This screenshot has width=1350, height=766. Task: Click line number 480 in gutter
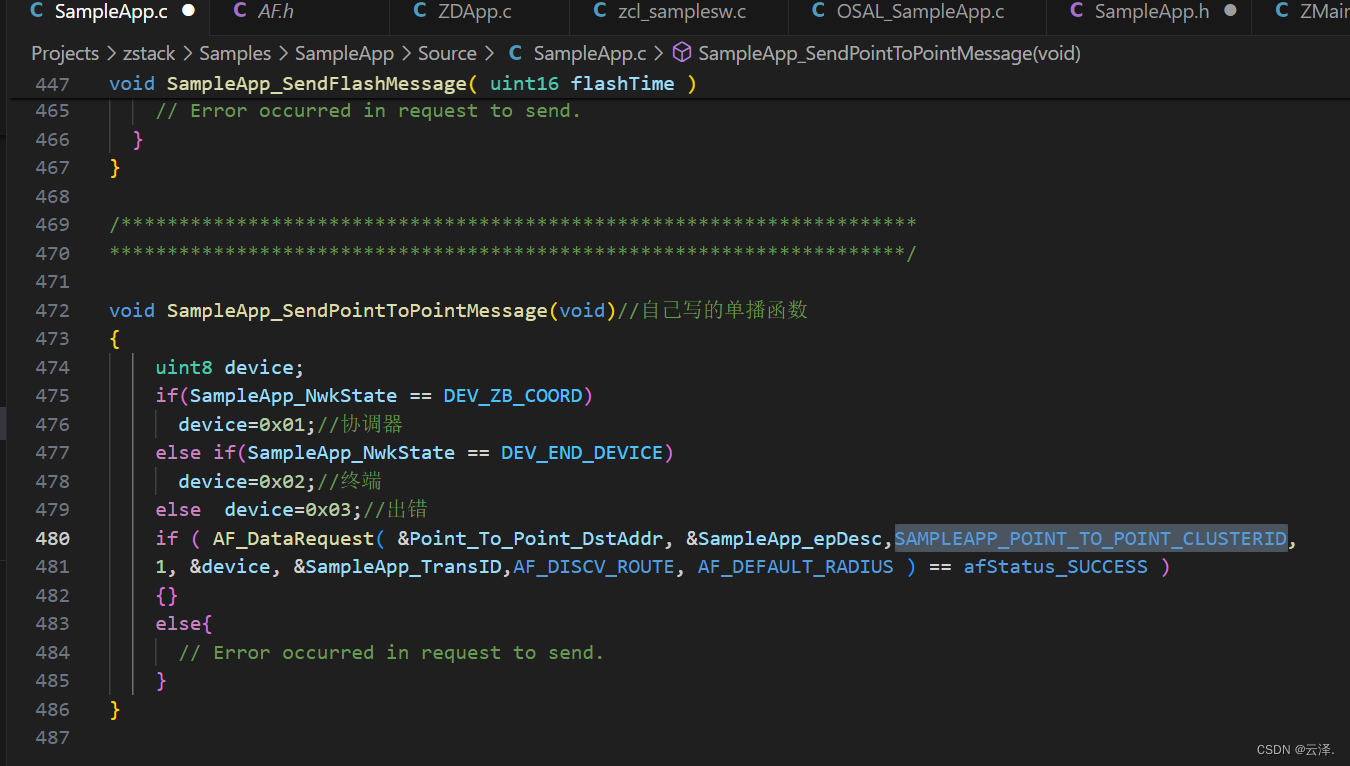coord(52,538)
